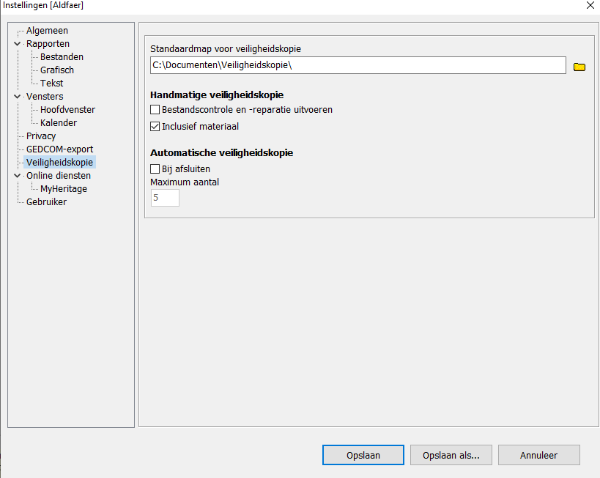Collapse the Rapporten tree node
Viewport: 600px width, 478px height.
tap(17, 44)
